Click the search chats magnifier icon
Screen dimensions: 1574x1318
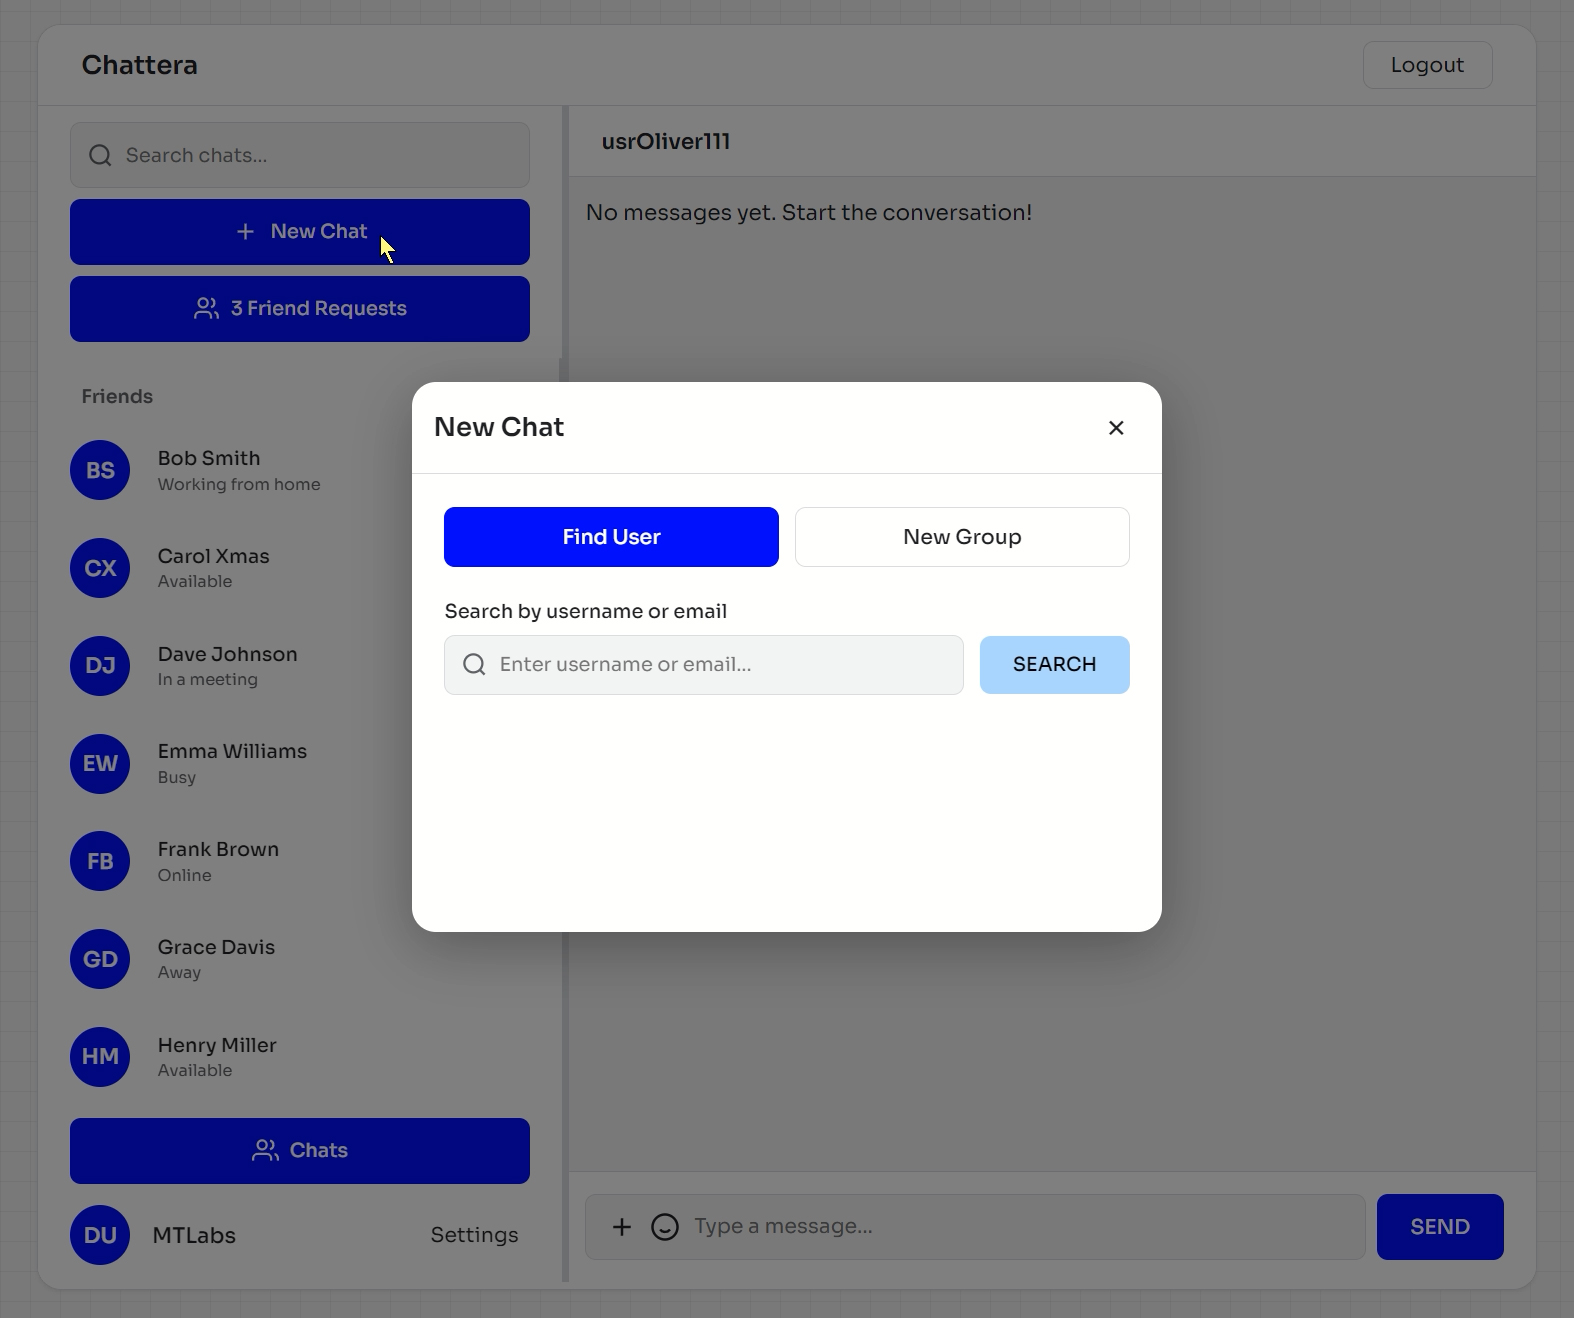click(100, 155)
